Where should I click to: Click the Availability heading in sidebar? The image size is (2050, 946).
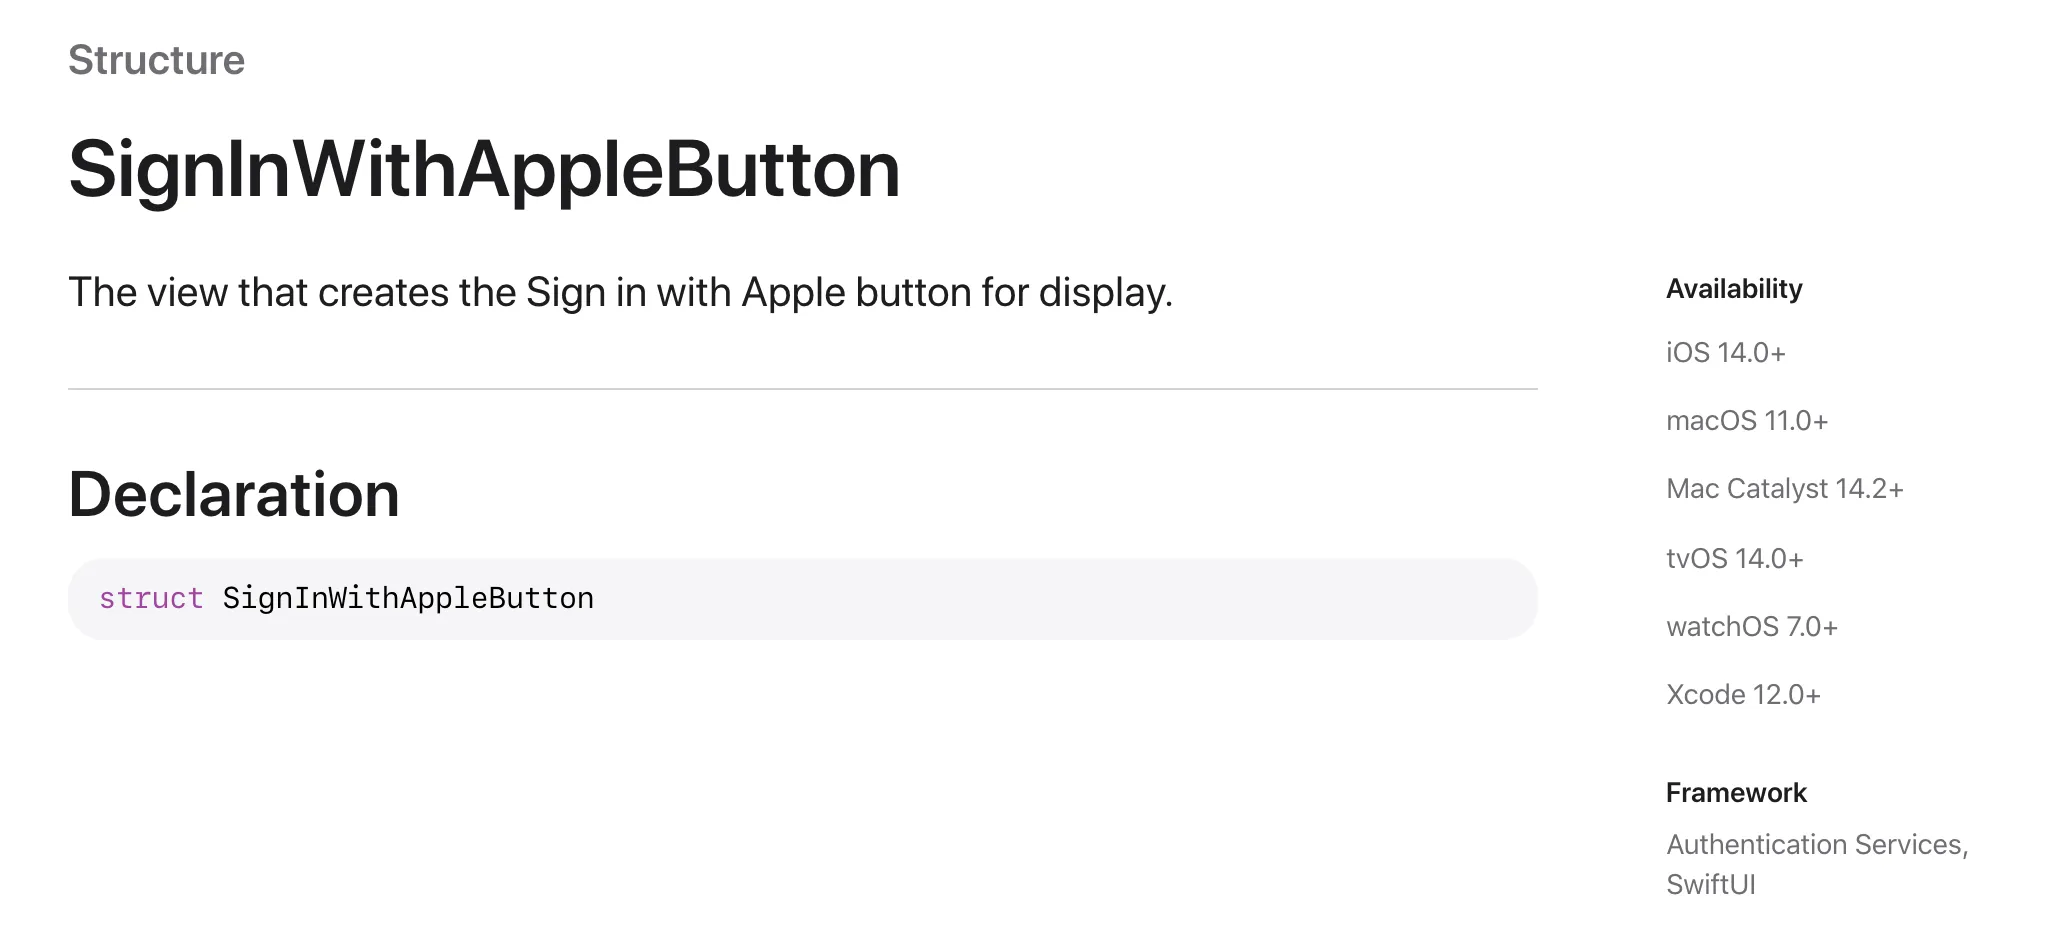coord(1734,289)
